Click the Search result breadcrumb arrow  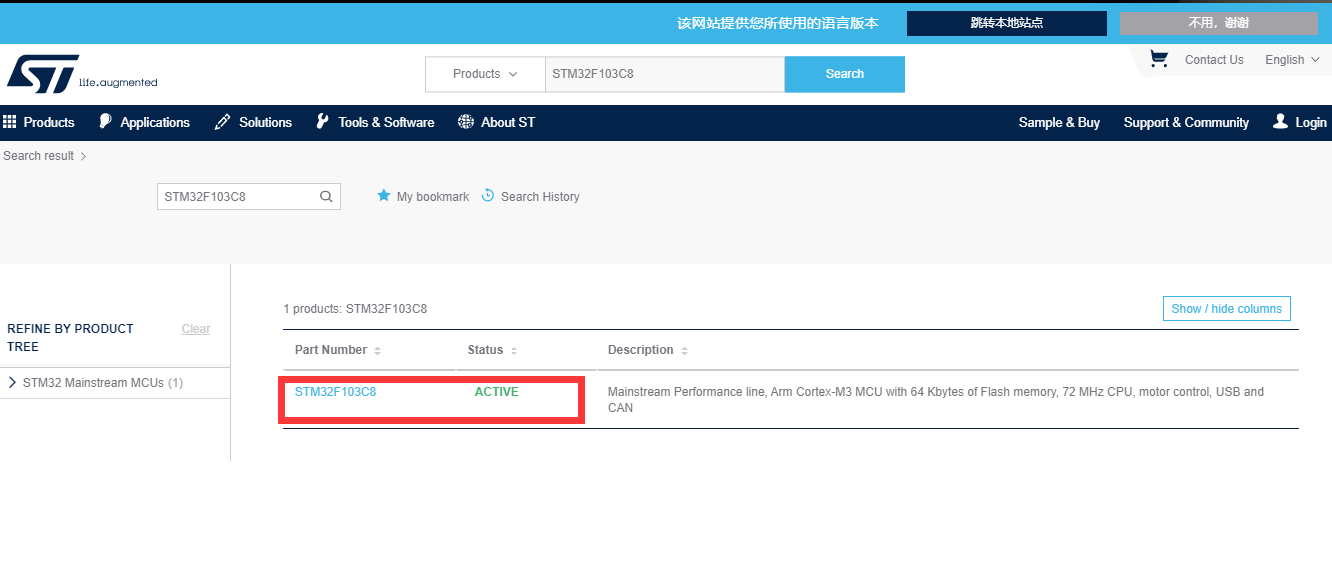[x=83, y=156]
